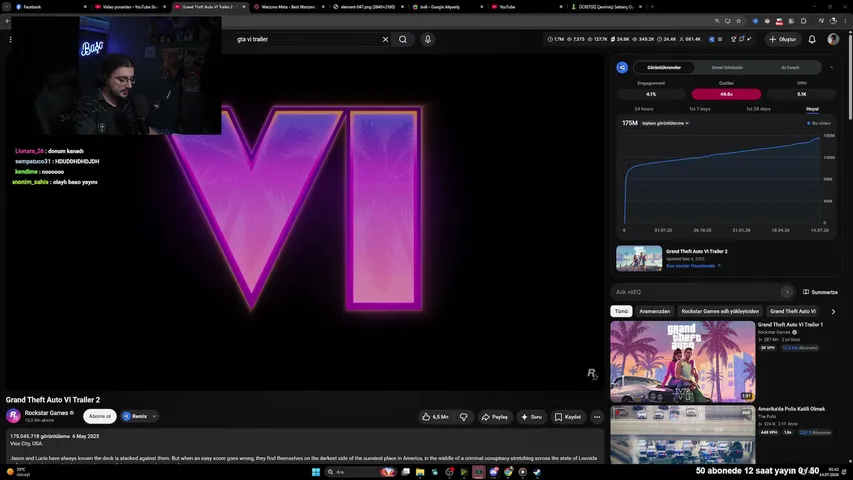Viewport: 853px width, 480px height.
Task: Show the 24 hours chart range
Action: click(644, 109)
